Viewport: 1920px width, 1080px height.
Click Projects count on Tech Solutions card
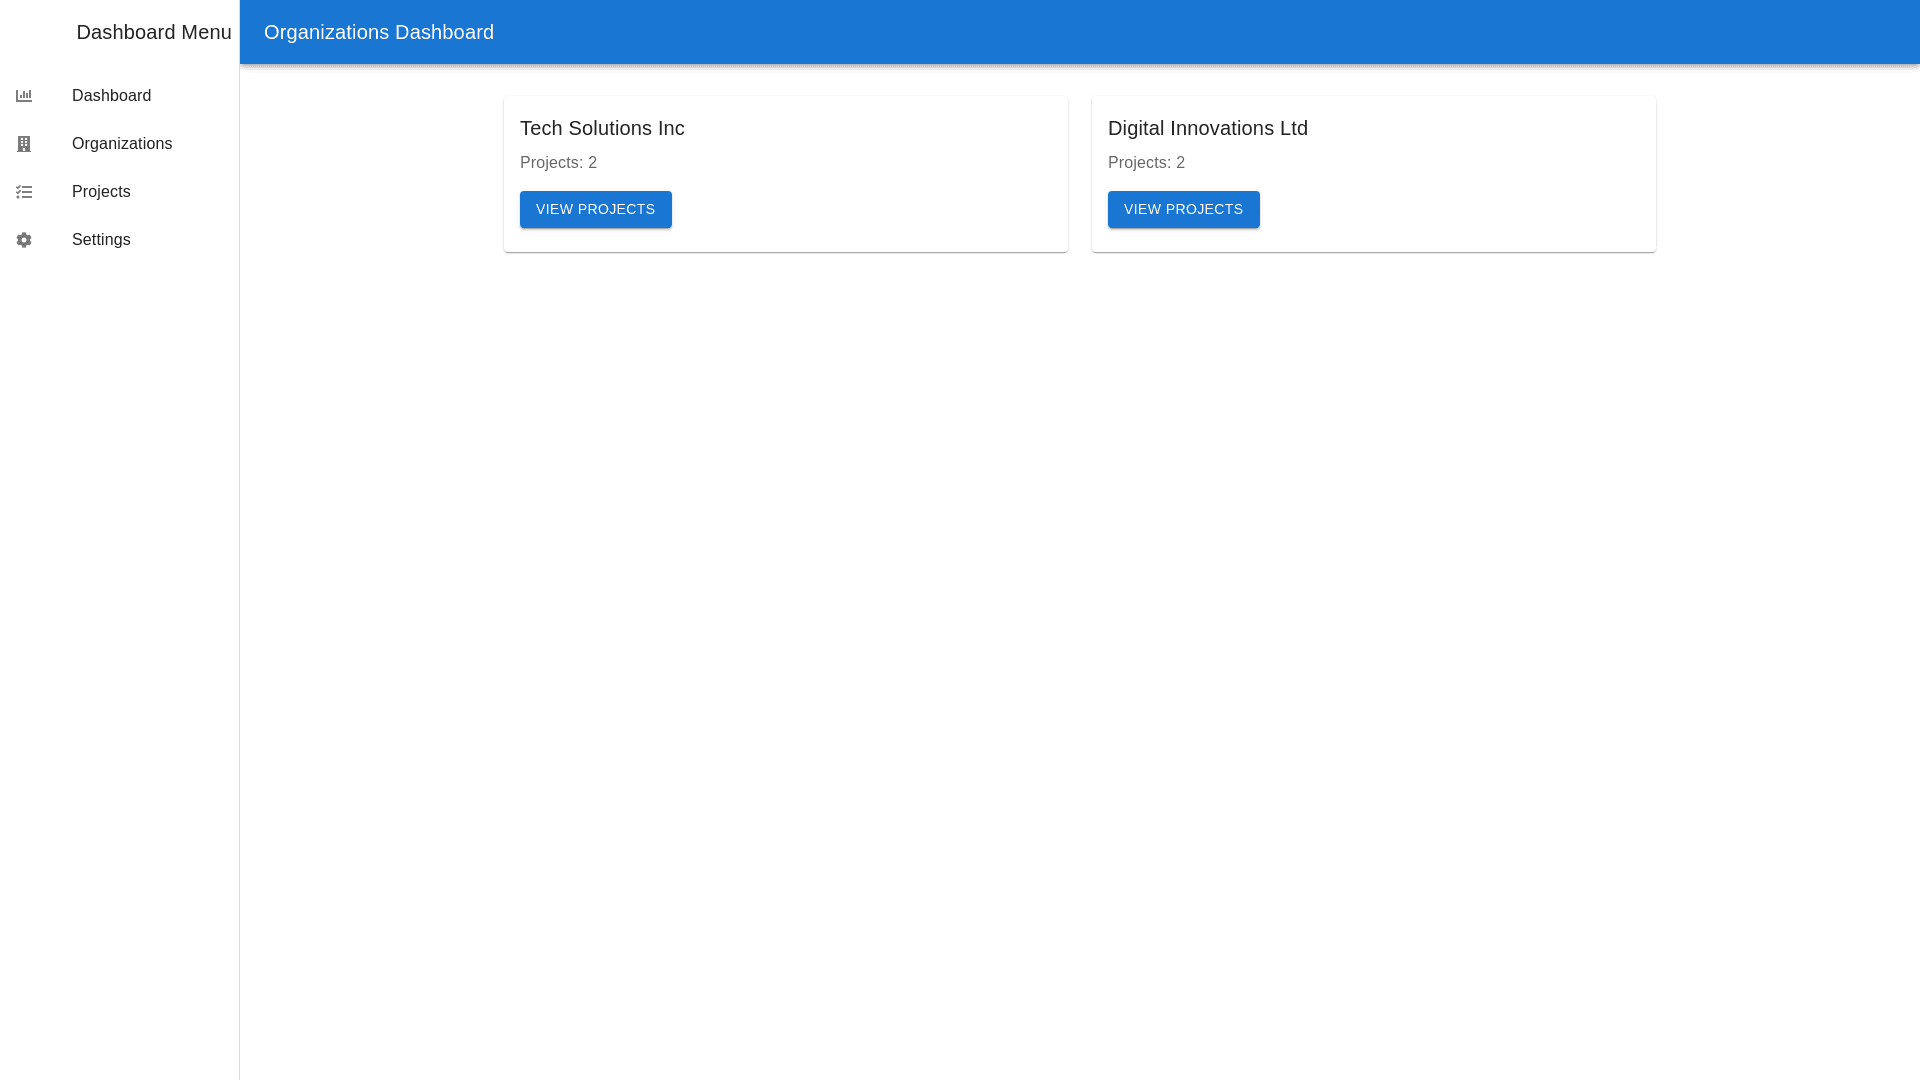(x=558, y=162)
